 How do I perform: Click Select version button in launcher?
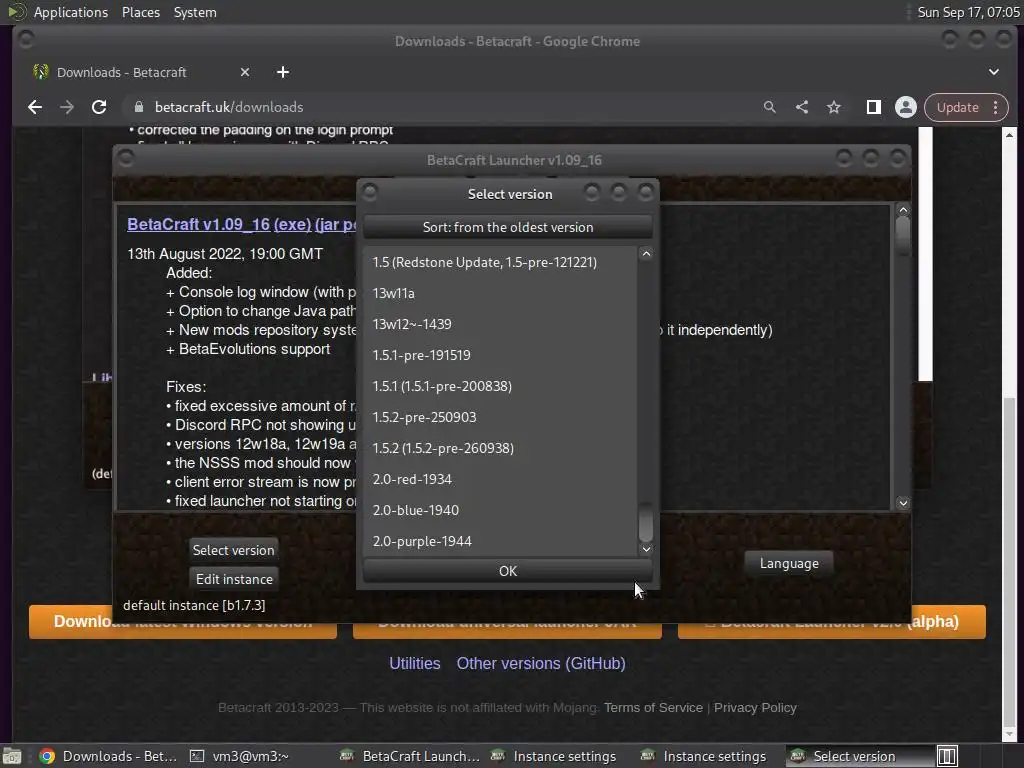[233, 550]
